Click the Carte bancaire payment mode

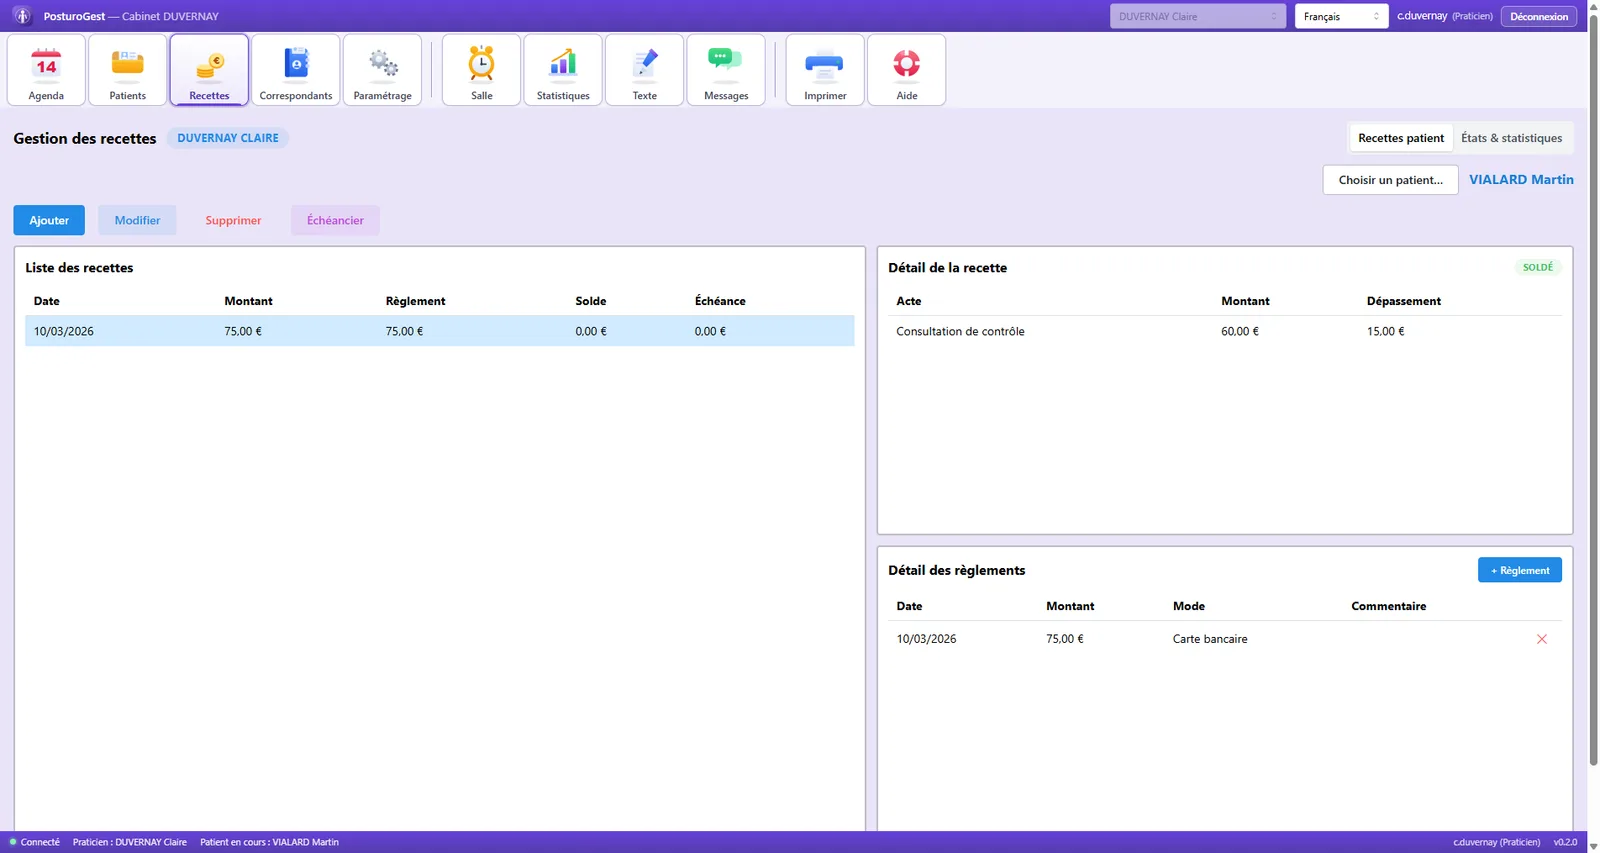point(1210,639)
